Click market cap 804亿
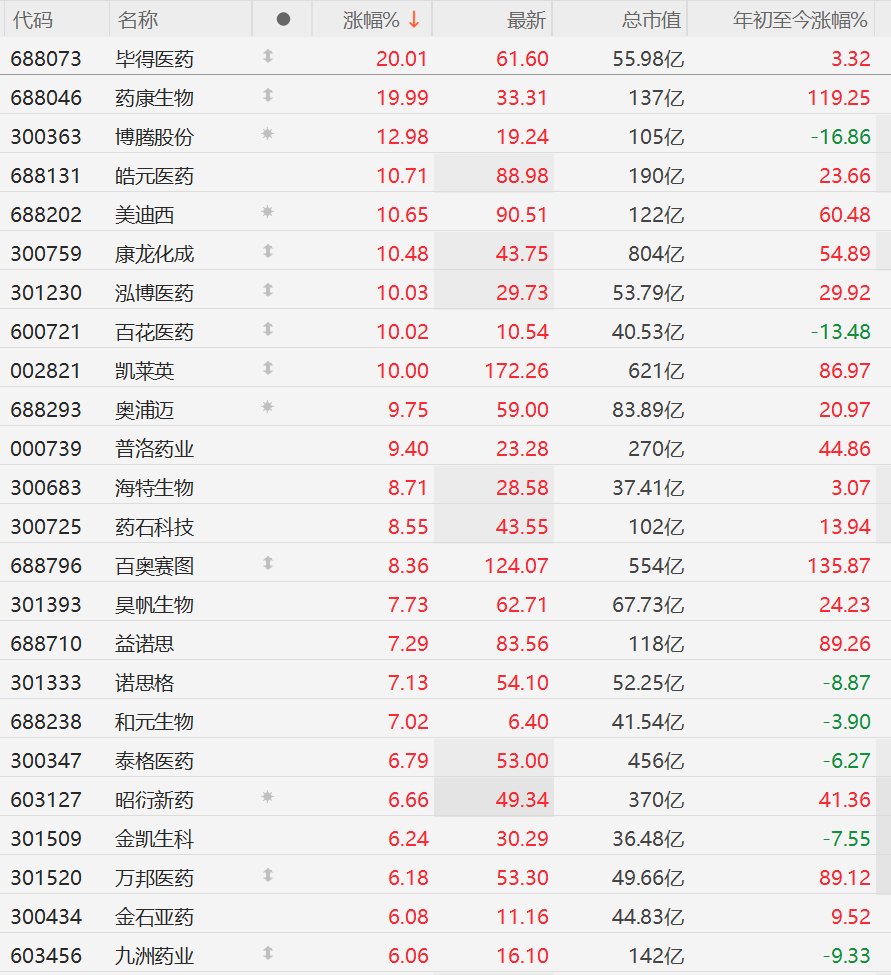This screenshot has height=975, width=891. point(656,254)
